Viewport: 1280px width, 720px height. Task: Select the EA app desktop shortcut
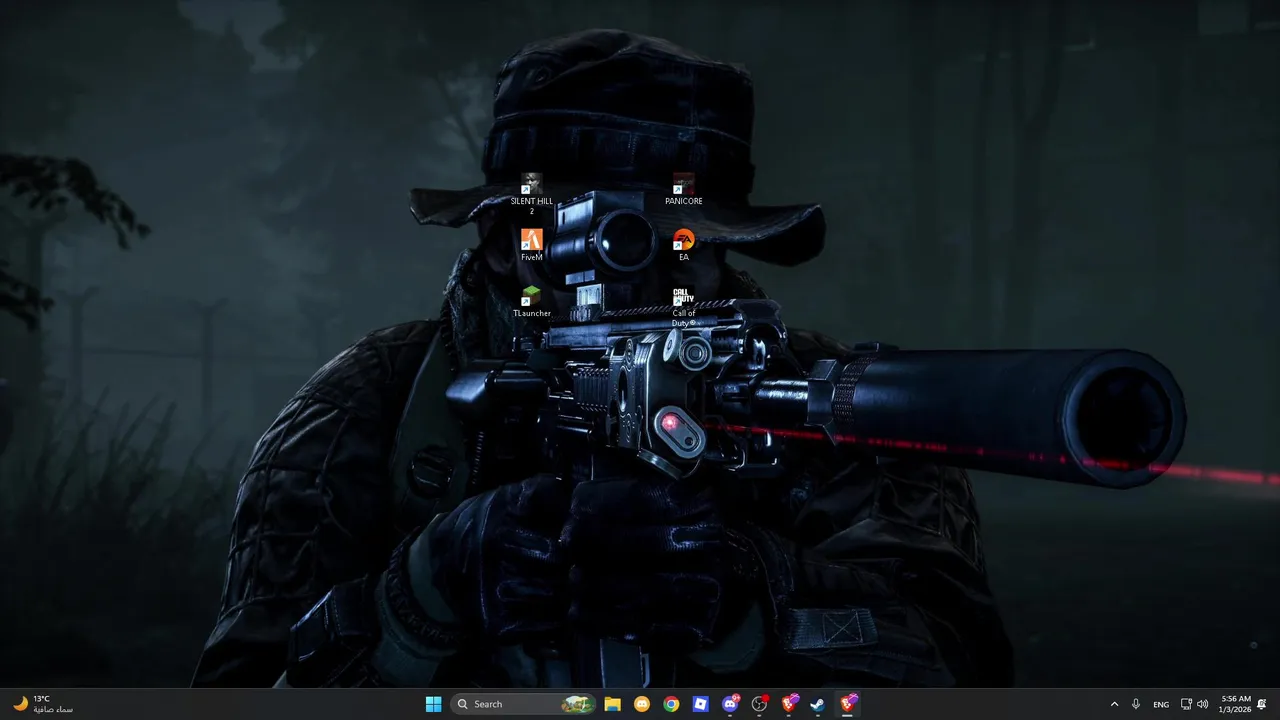[x=684, y=245]
